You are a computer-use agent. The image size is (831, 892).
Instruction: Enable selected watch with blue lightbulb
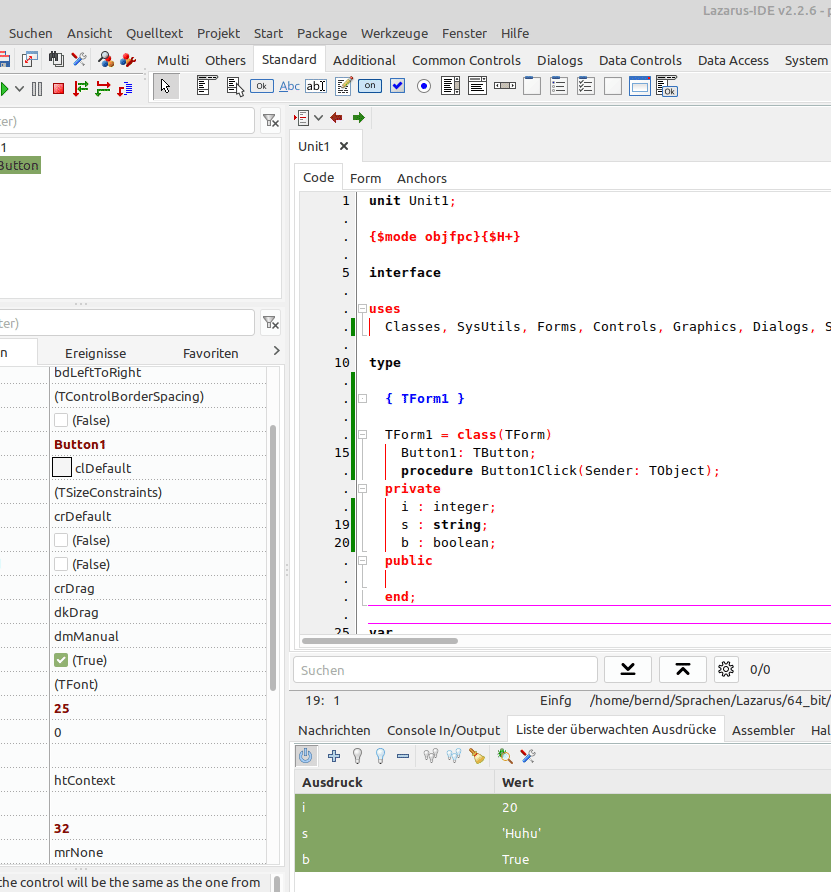pyautogui.click(x=380, y=756)
